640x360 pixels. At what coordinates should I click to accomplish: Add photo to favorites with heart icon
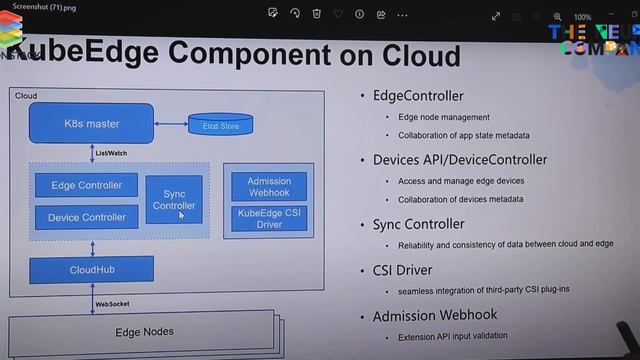pyautogui.click(x=338, y=14)
